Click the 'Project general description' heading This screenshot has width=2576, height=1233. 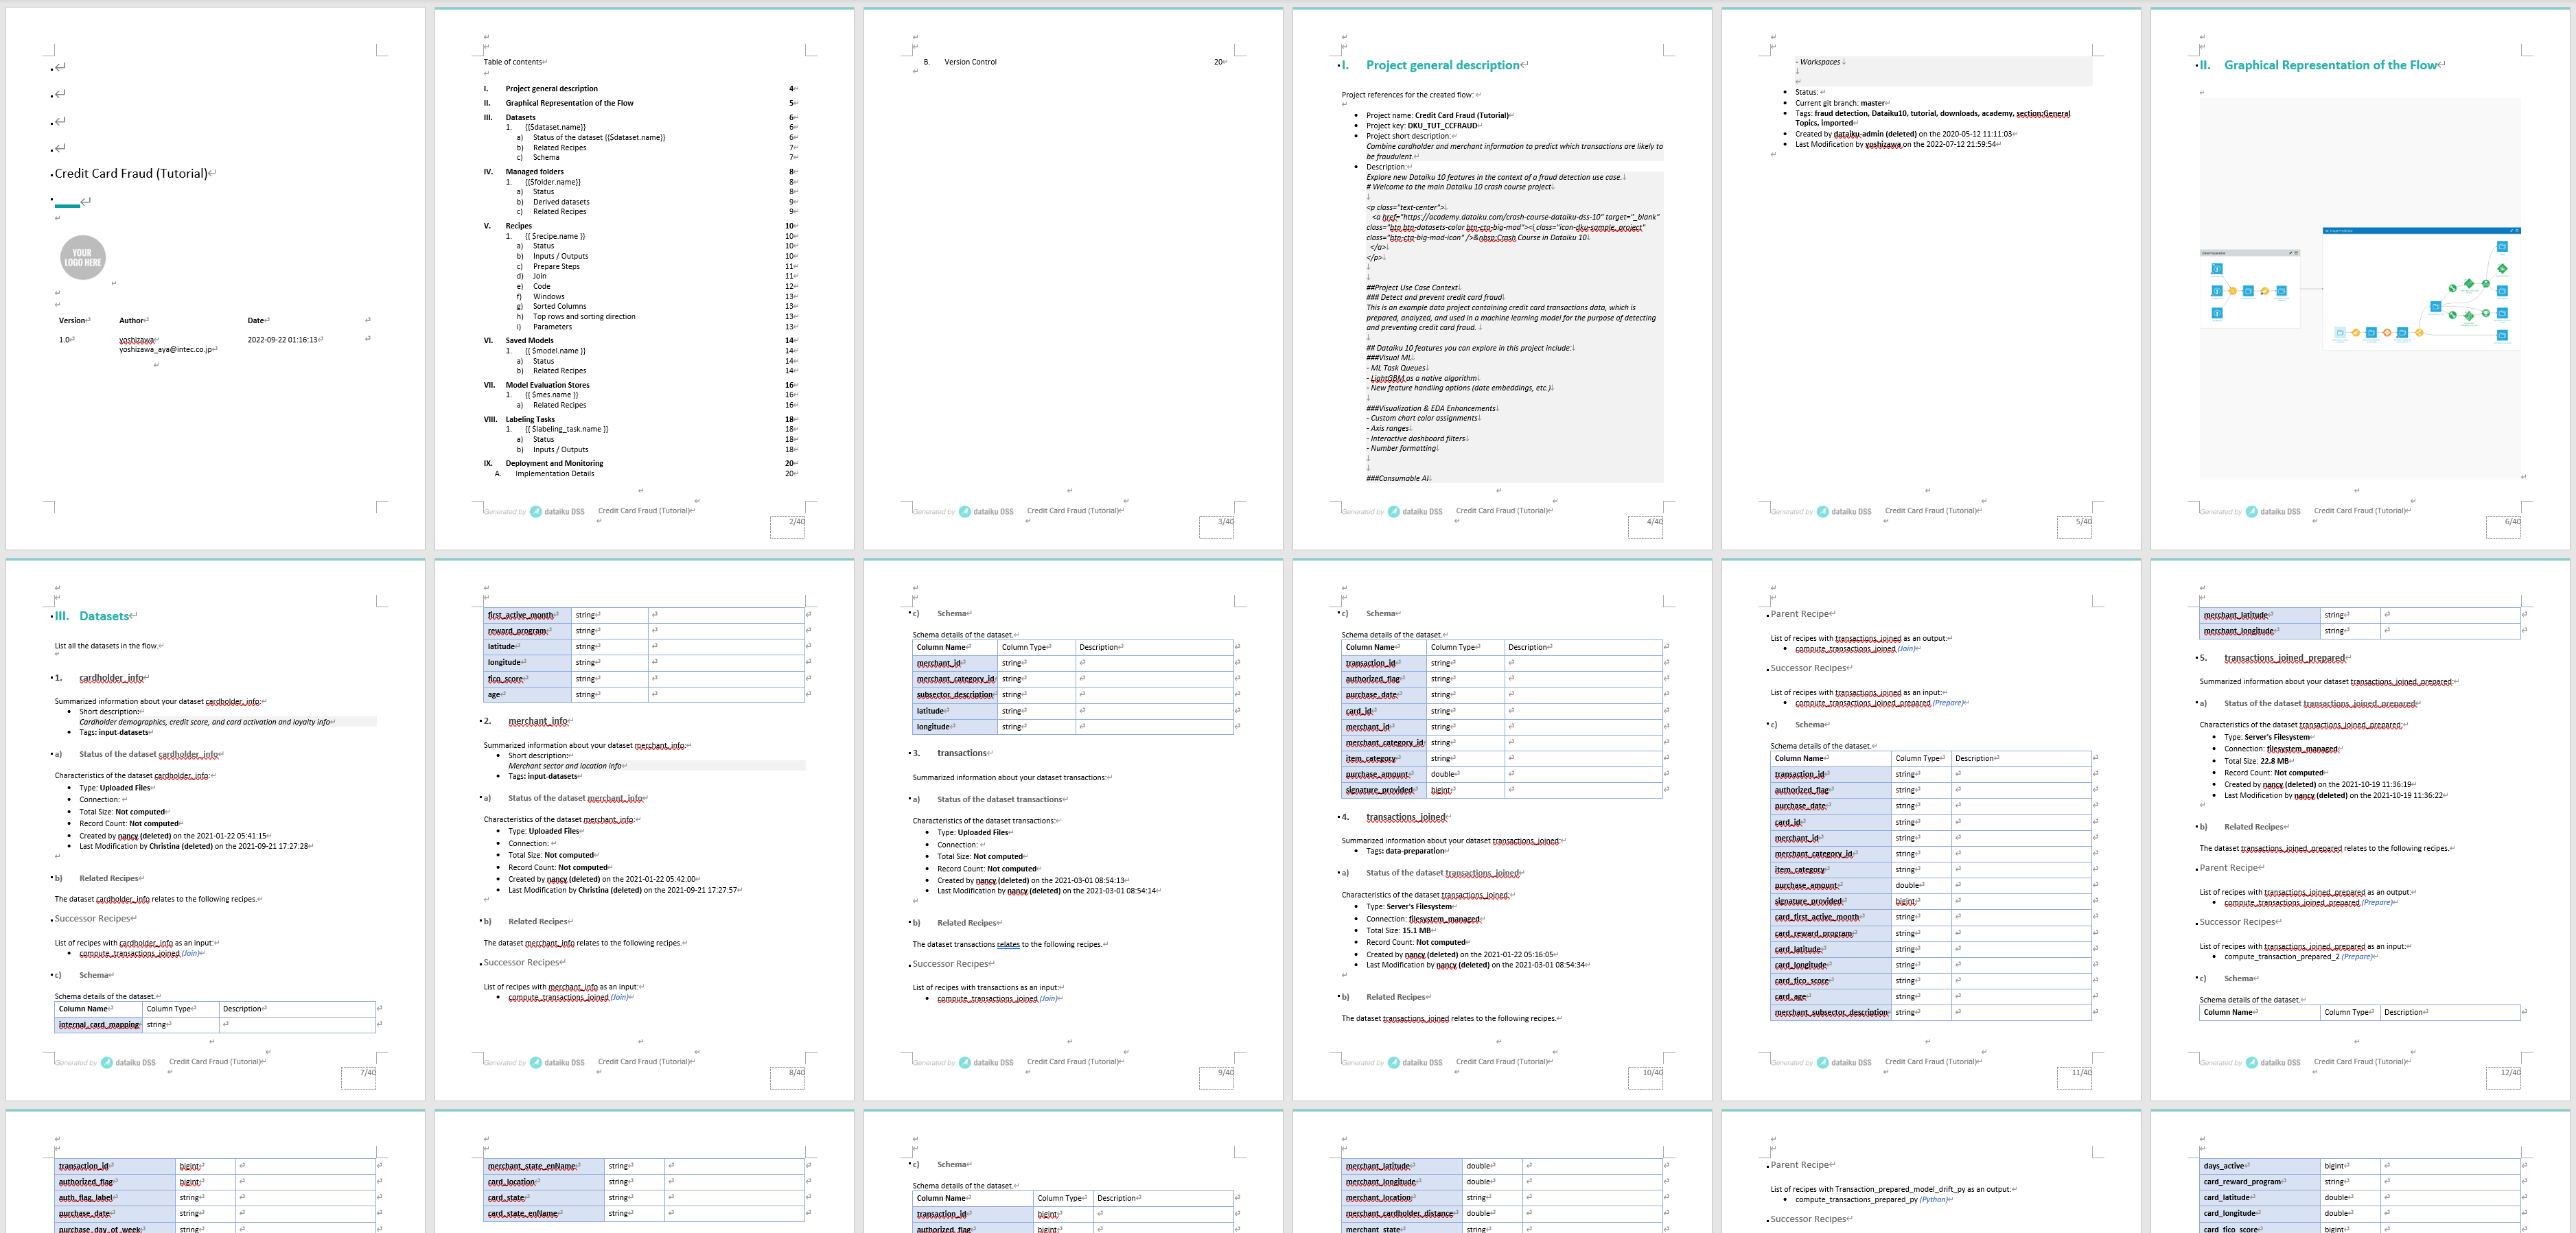1442,65
